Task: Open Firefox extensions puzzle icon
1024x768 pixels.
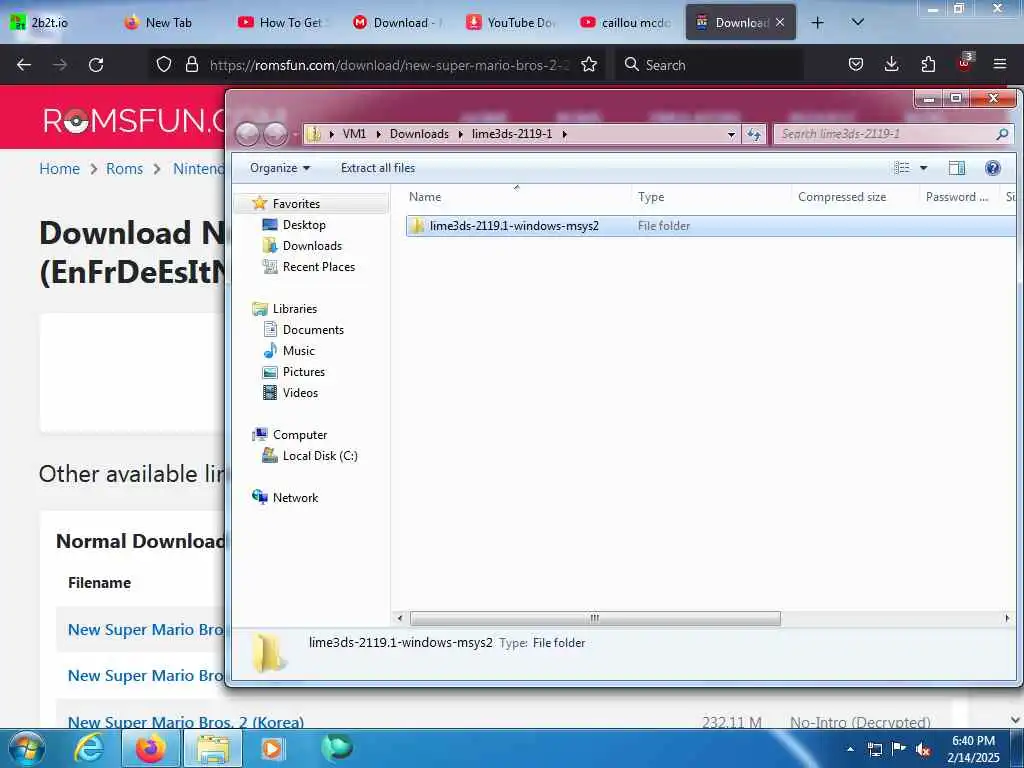Action: point(928,65)
